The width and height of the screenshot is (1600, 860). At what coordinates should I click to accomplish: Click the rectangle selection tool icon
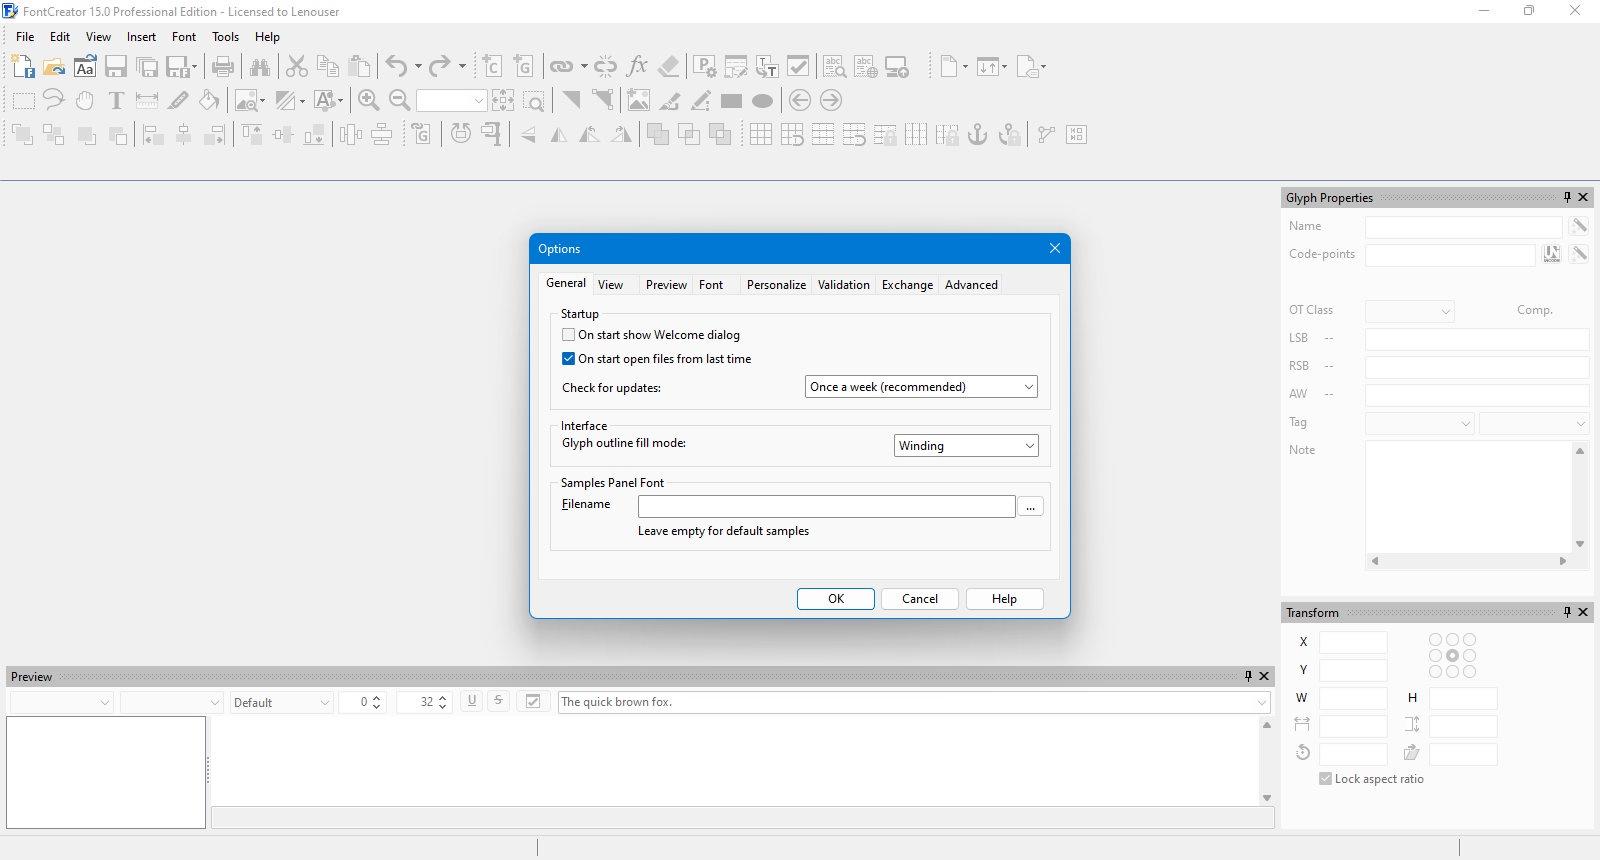point(22,101)
